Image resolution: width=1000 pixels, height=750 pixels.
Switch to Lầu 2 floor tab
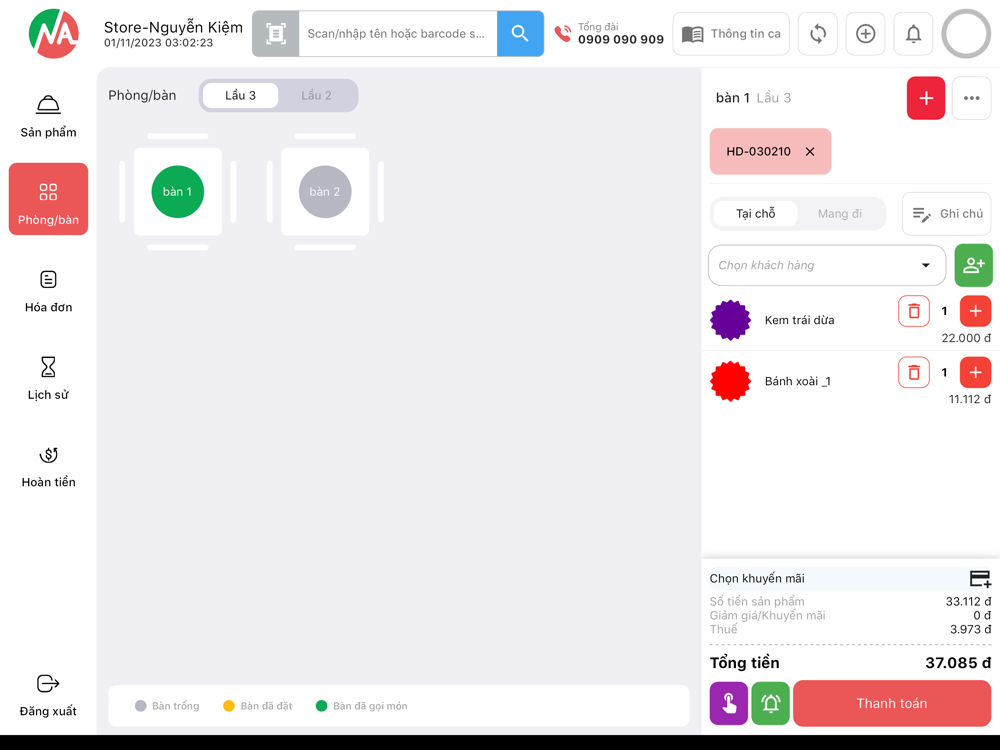(x=316, y=96)
